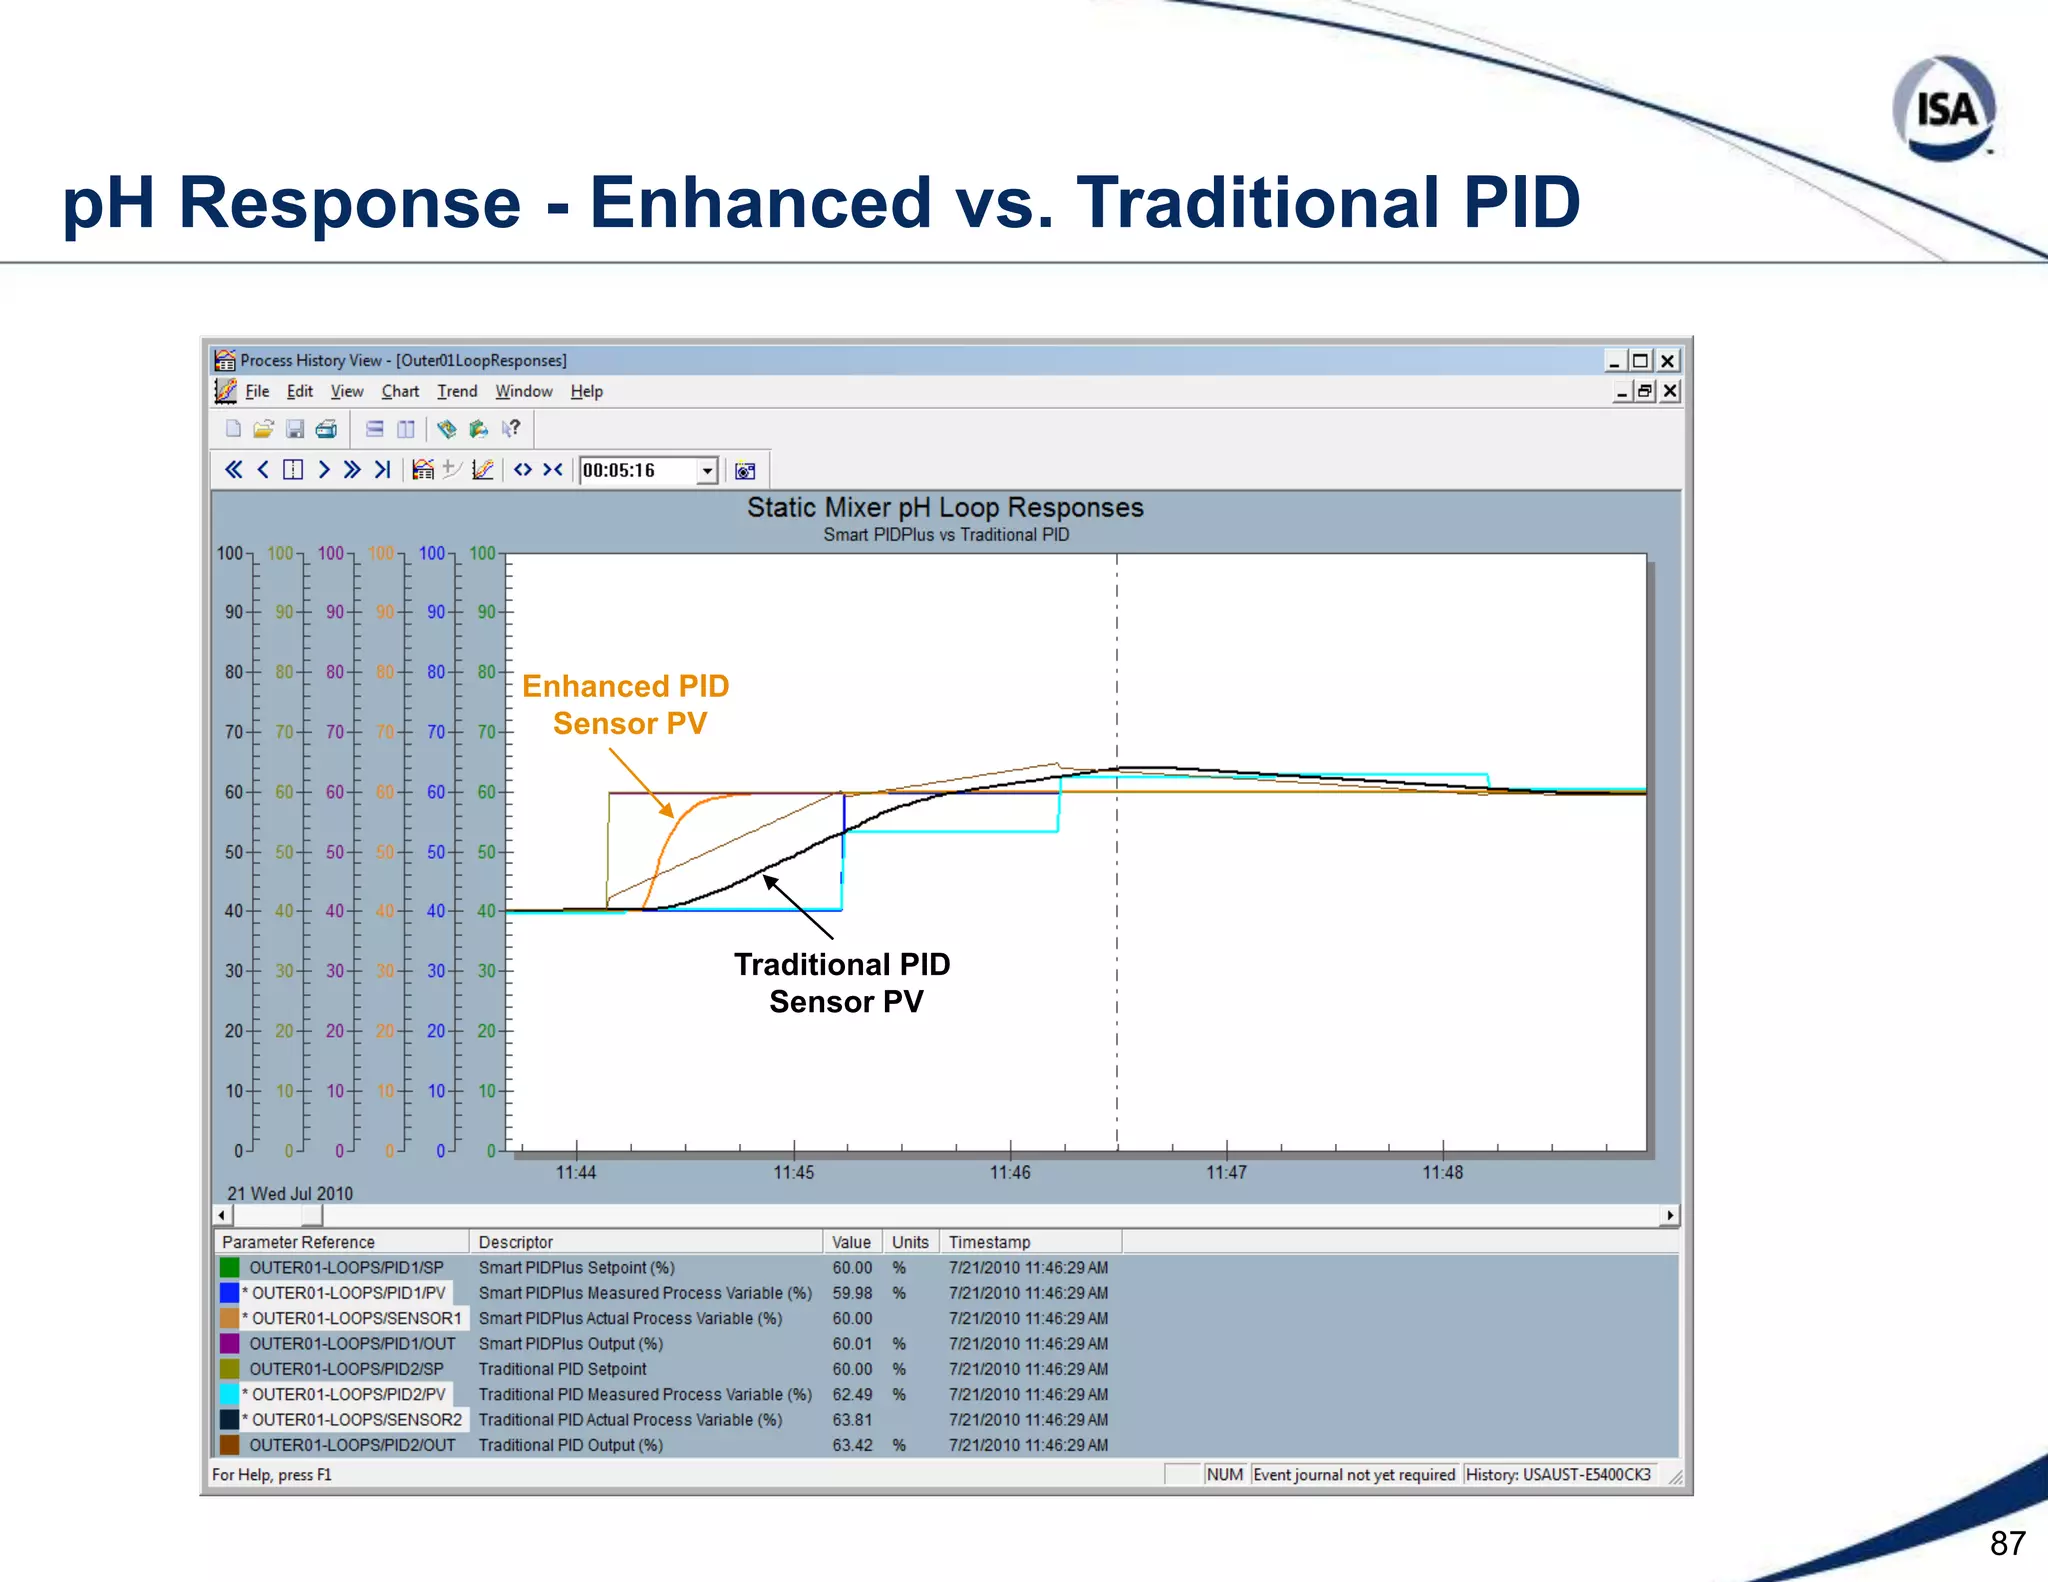Viewport: 2048px width, 1582px height.
Task: Click the camera snapshot icon
Action: pos(745,471)
